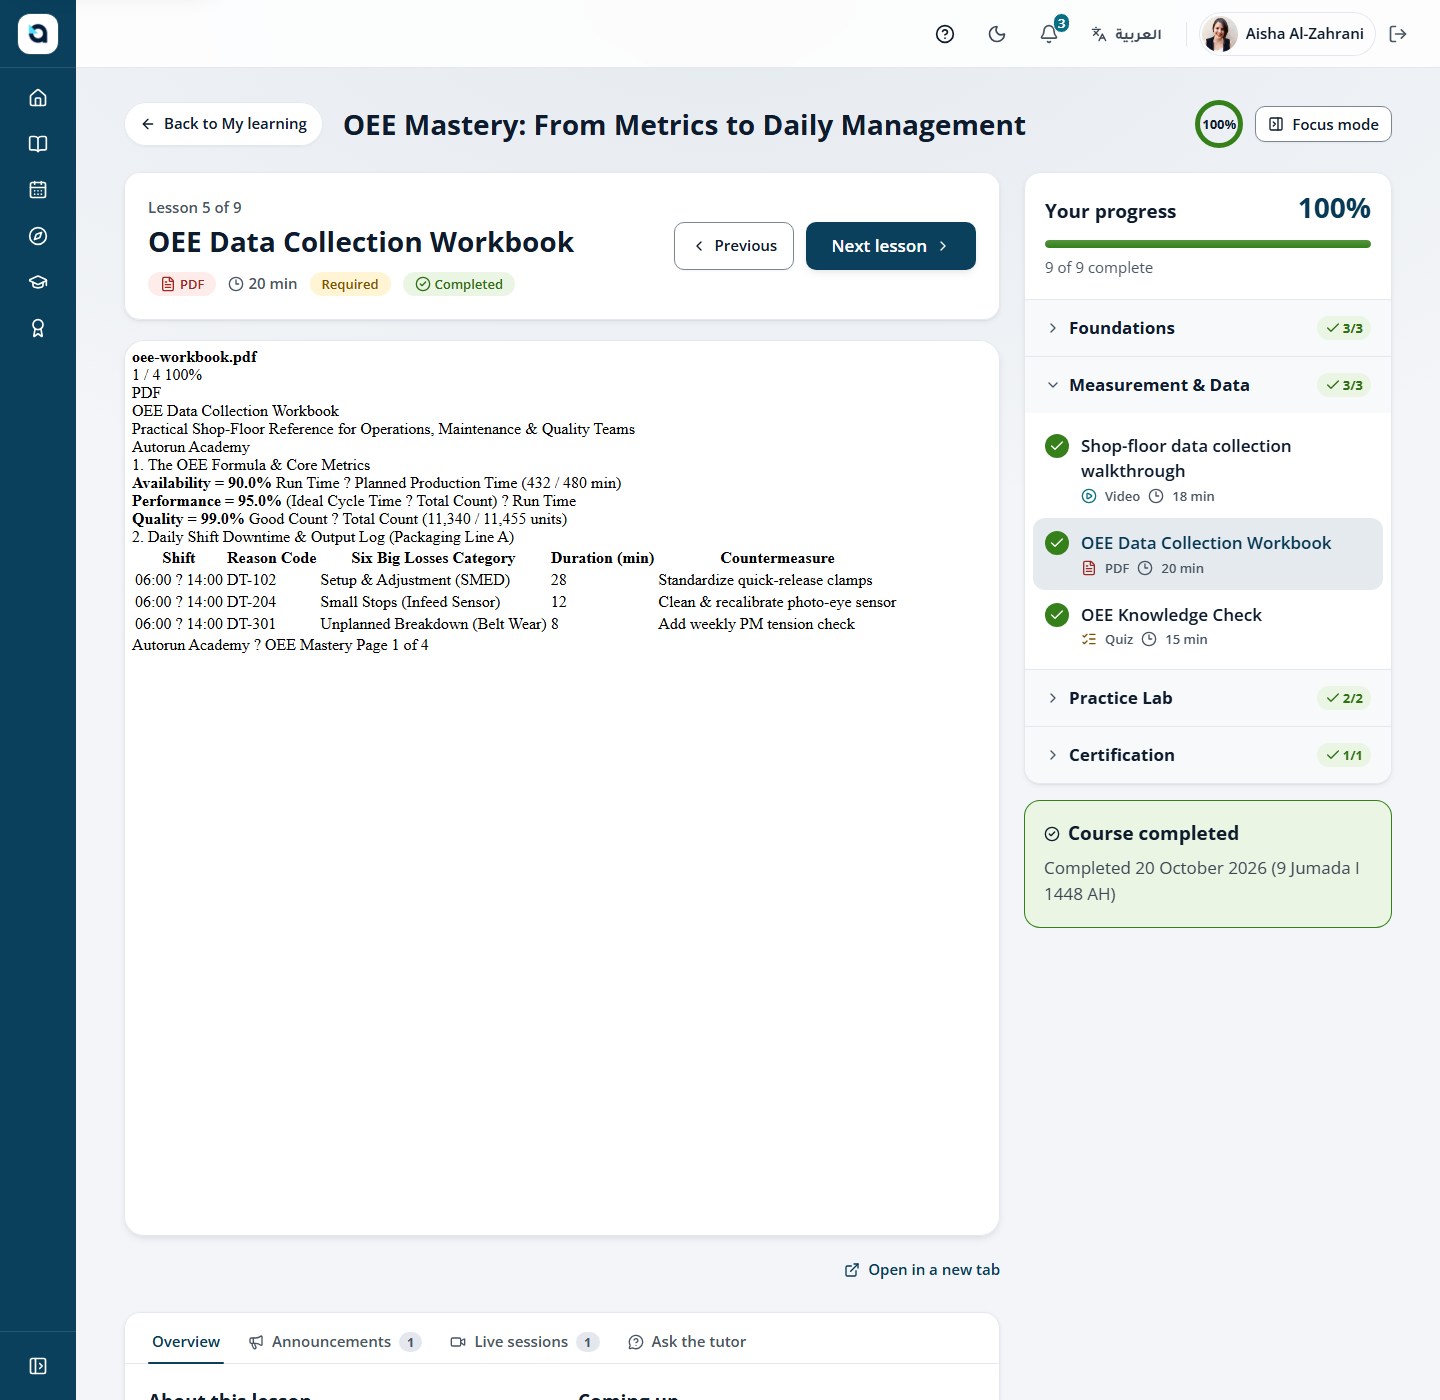This screenshot has width=1440, height=1400.
Task: Click the red PDF type badge under the lesson title
Action: (182, 284)
